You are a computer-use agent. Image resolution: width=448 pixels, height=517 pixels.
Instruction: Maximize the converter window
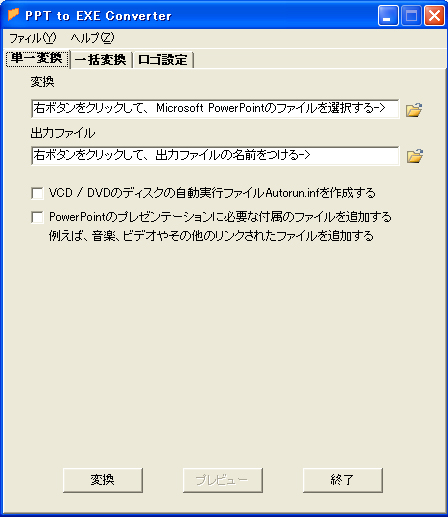click(x=411, y=16)
